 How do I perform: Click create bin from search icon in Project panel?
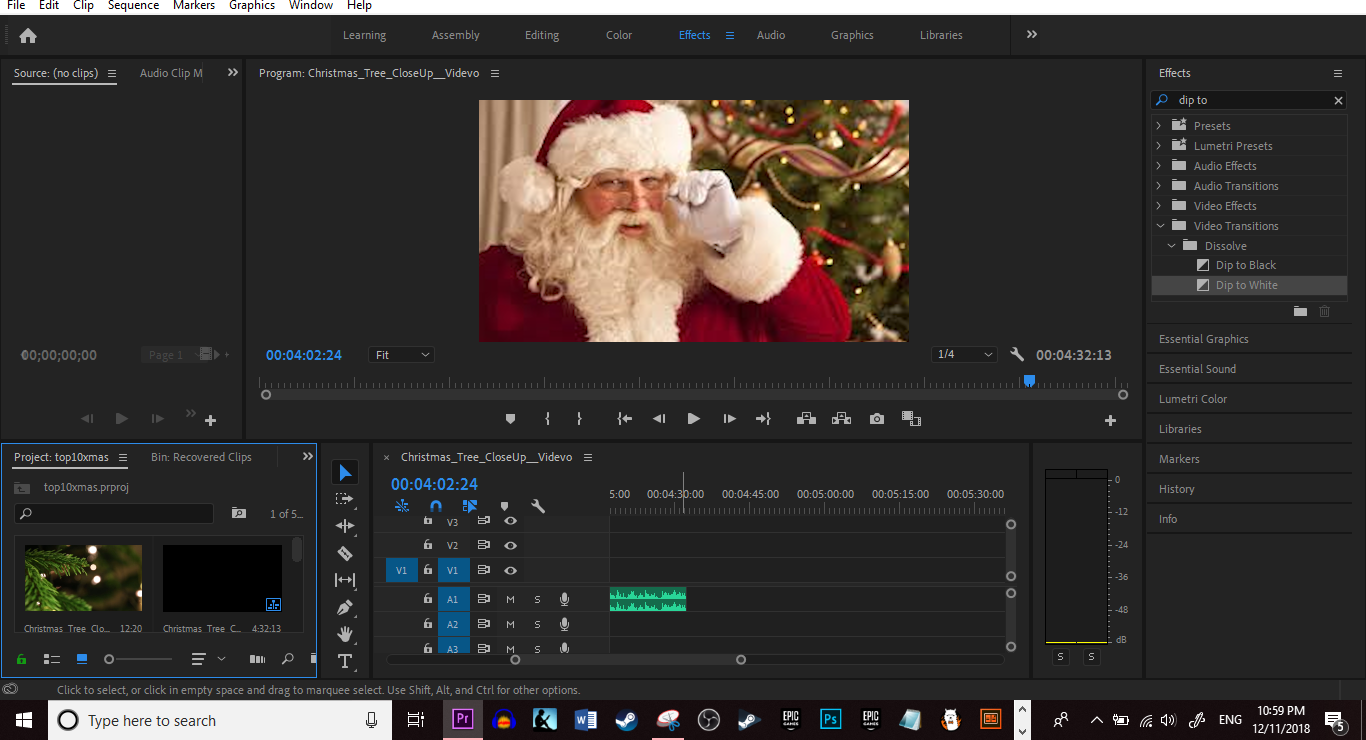point(239,513)
